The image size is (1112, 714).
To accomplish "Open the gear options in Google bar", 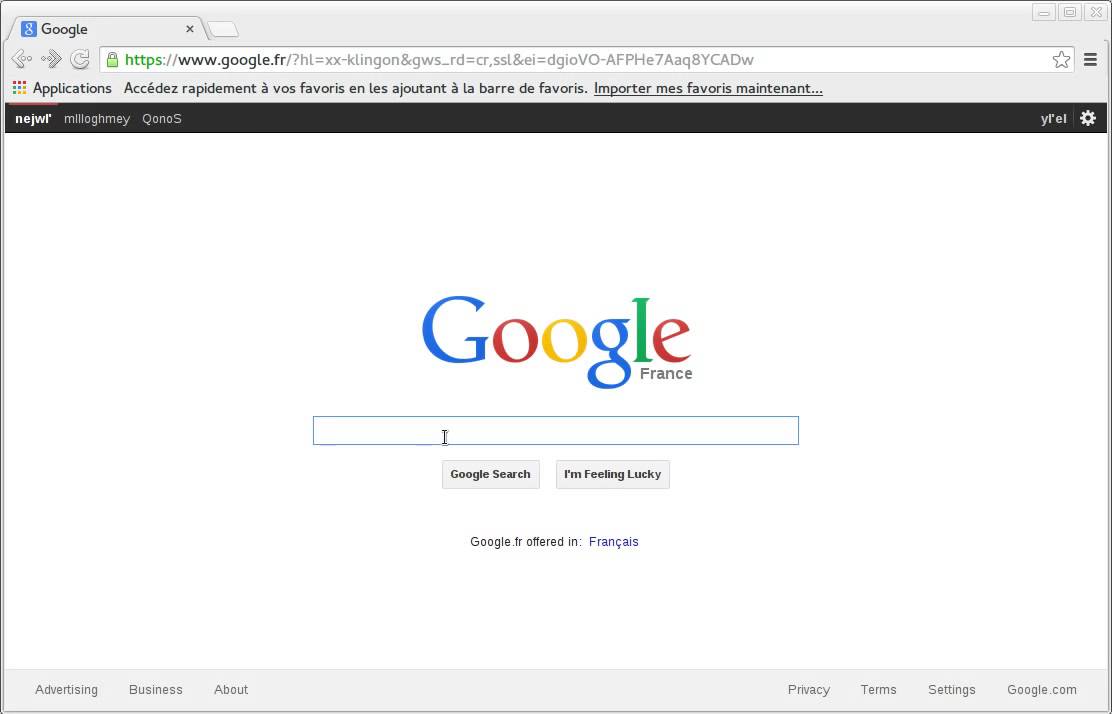I will tap(1088, 118).
